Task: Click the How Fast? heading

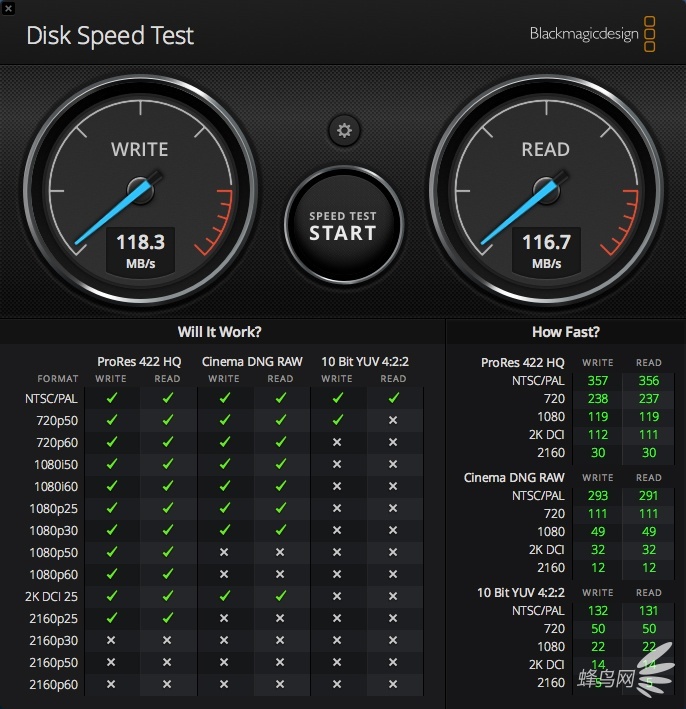Action: (x=566, y=332)
